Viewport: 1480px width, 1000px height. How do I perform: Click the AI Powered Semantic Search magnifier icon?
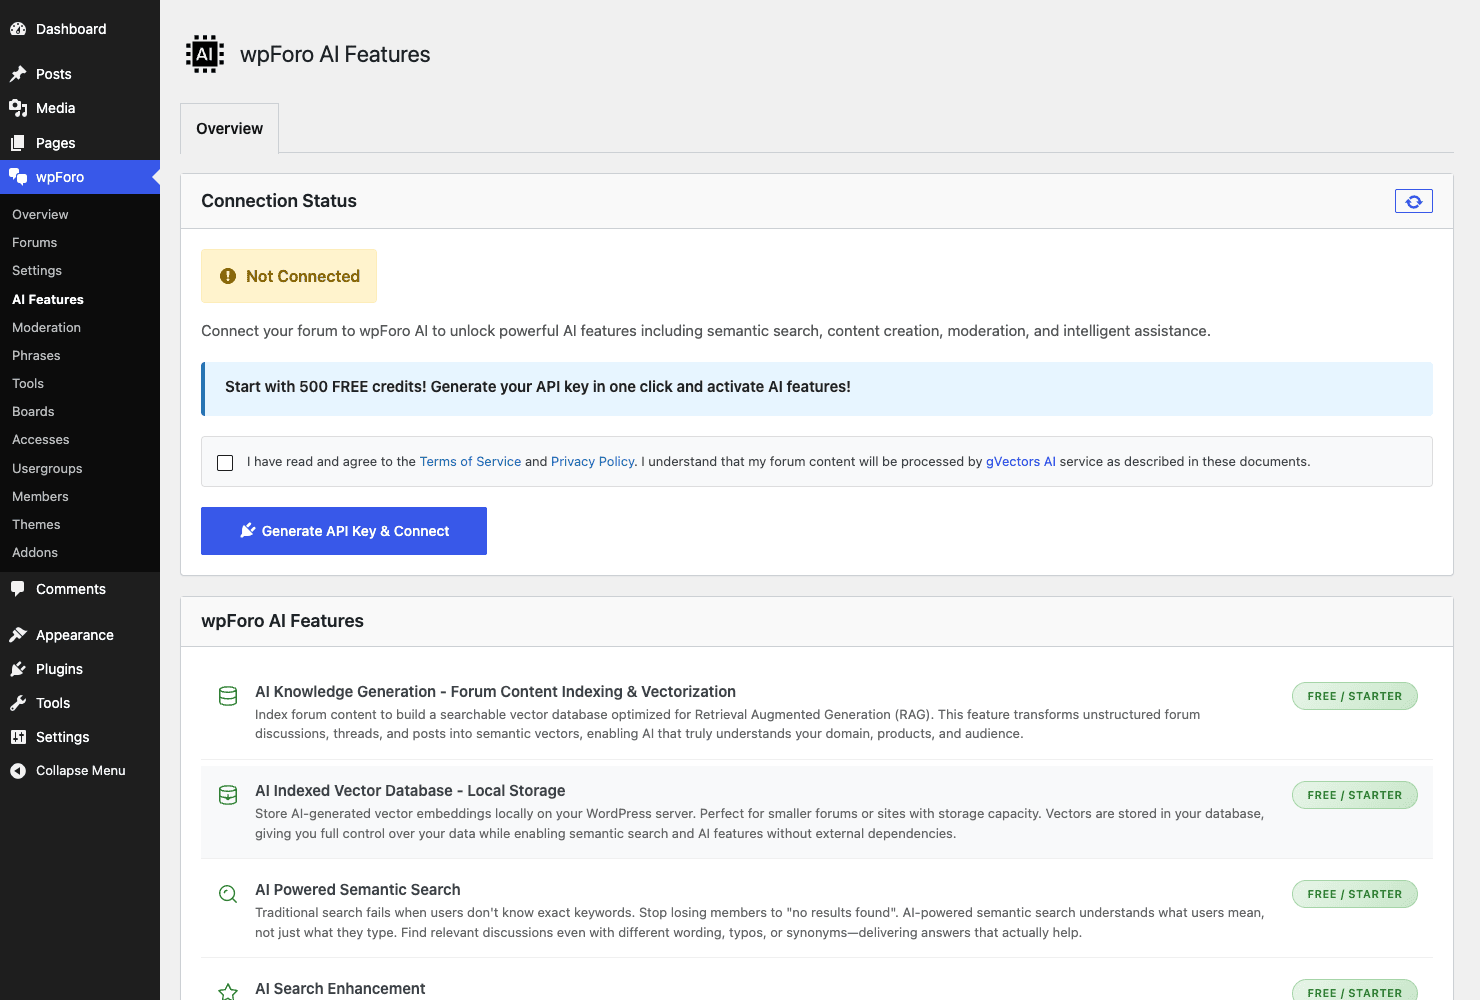[228, 894]
